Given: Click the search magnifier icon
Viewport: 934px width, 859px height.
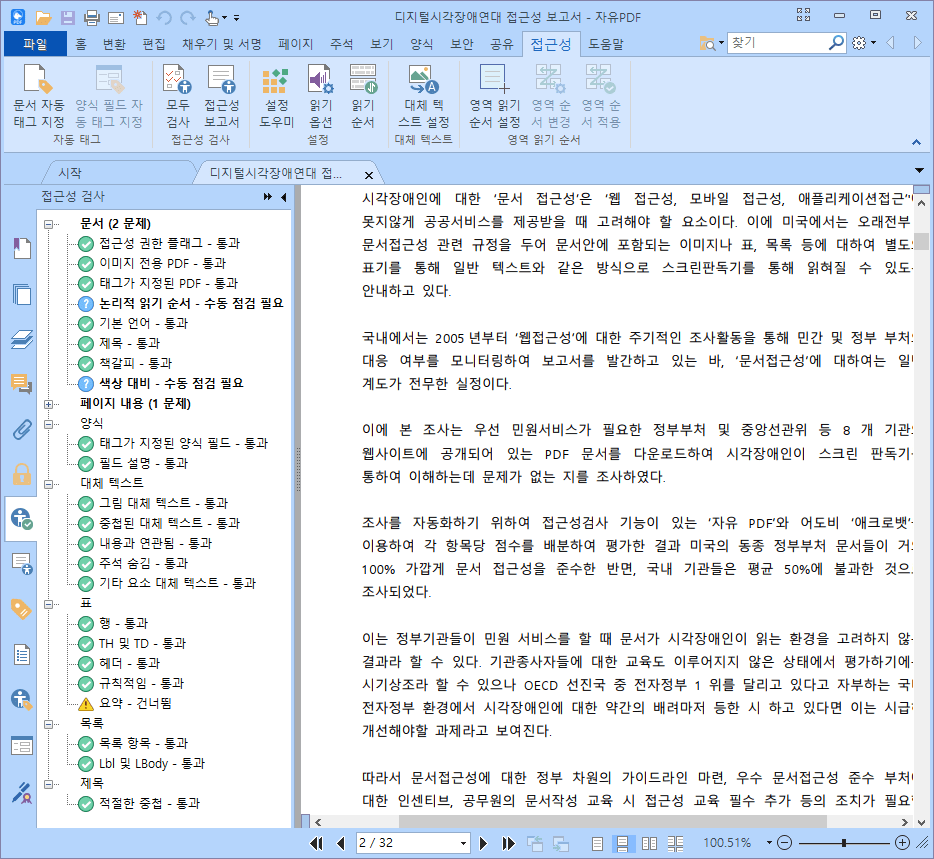Looking at the screenshot, I should coord(836,43).
